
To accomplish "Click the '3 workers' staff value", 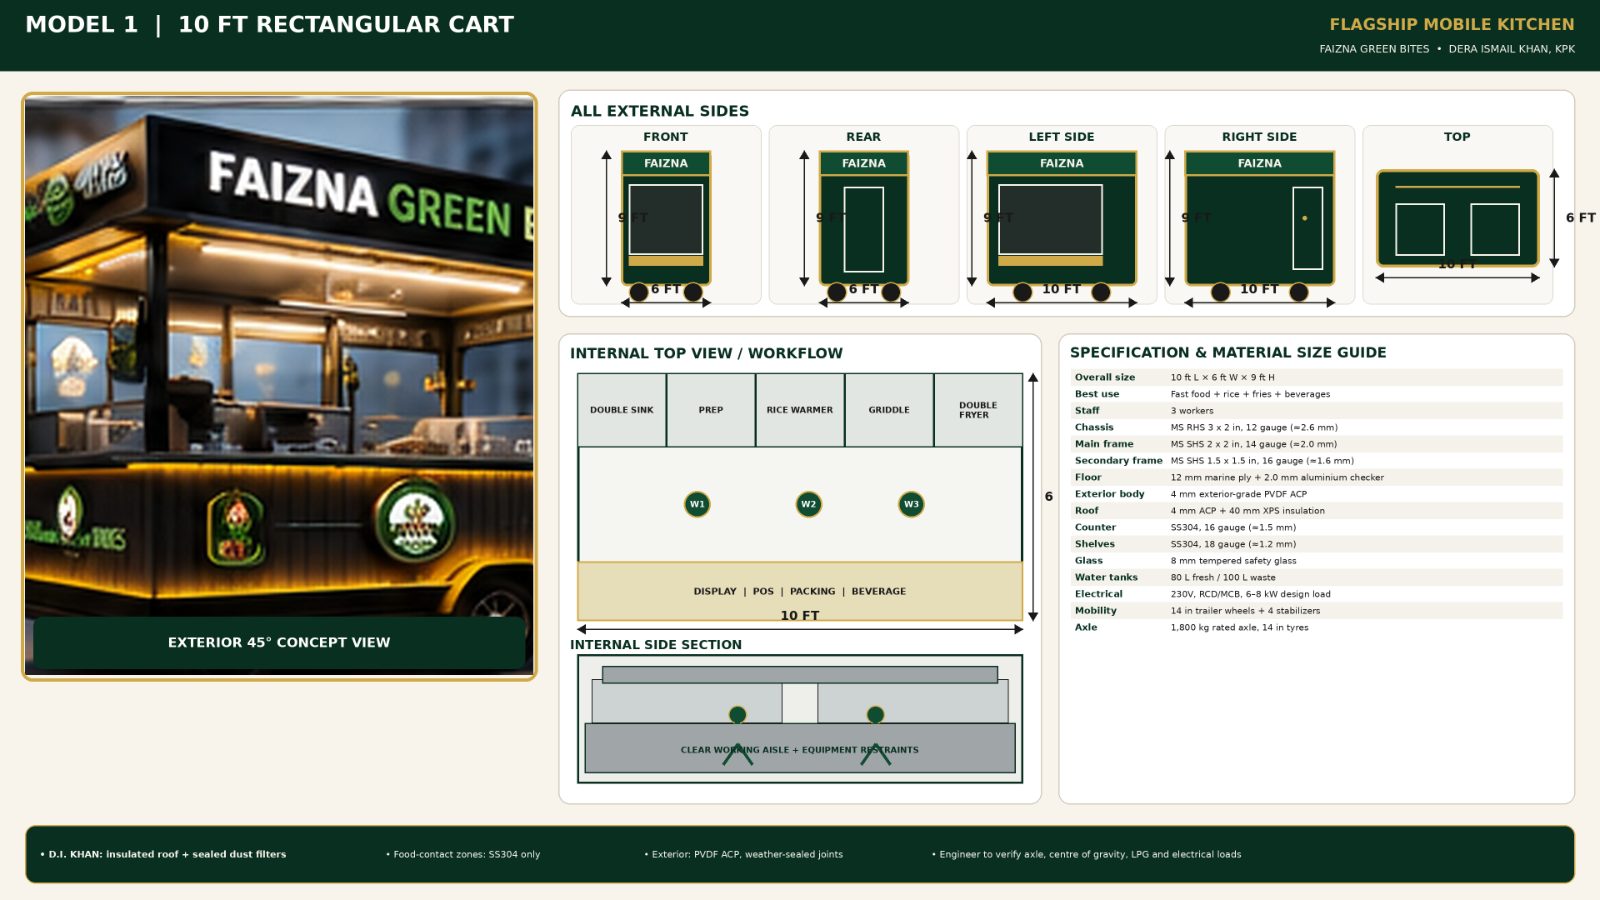I will [x=1192, y=411].
